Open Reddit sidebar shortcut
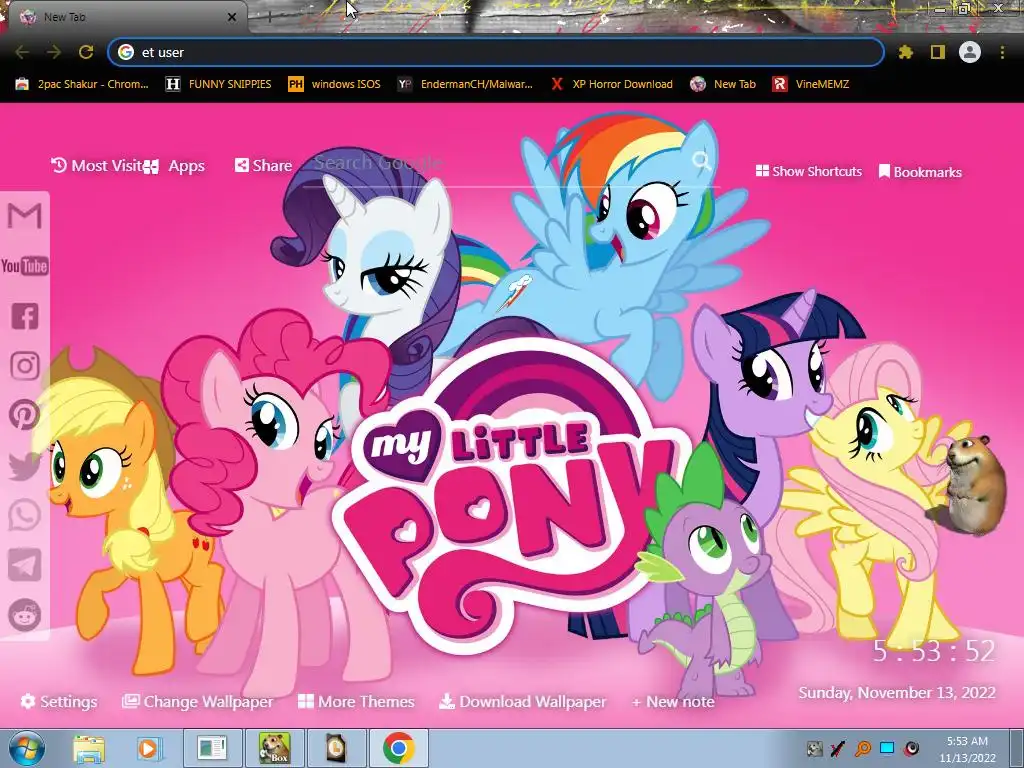Screen dimensions: 1024x768 click(x=25, y=615)
